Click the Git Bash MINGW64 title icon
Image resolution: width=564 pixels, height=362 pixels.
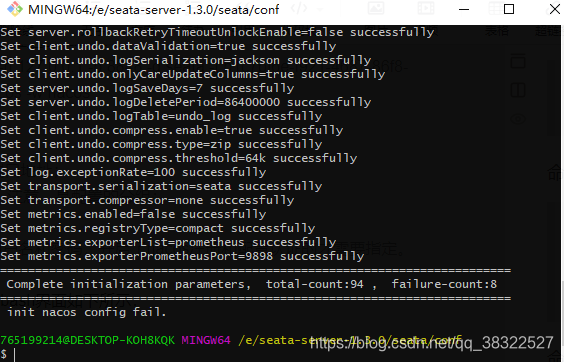(15, 9)
